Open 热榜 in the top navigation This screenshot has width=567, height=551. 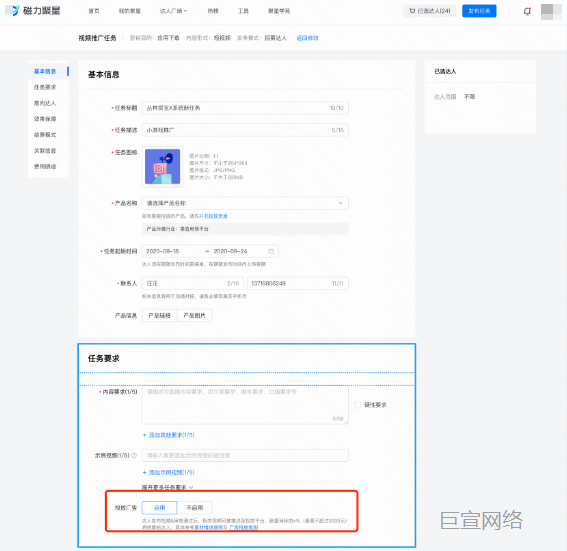213,11
